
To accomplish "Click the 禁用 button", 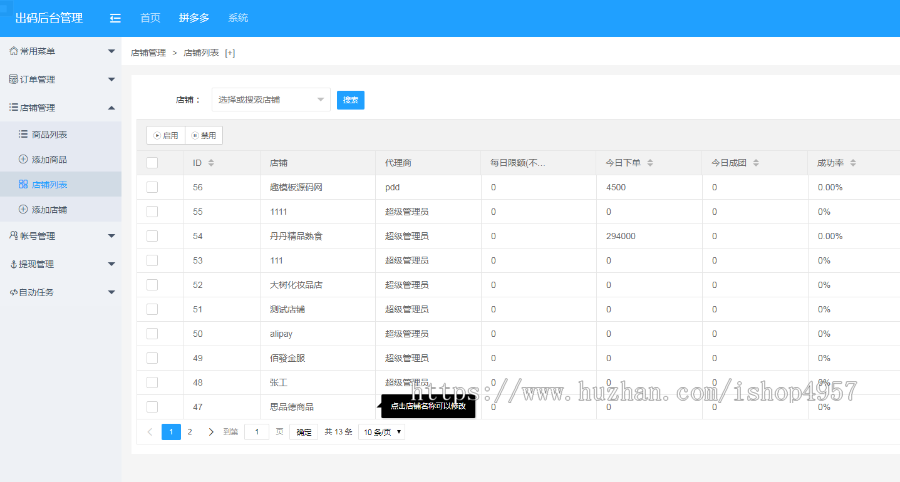I will click(x=204, y=135).
